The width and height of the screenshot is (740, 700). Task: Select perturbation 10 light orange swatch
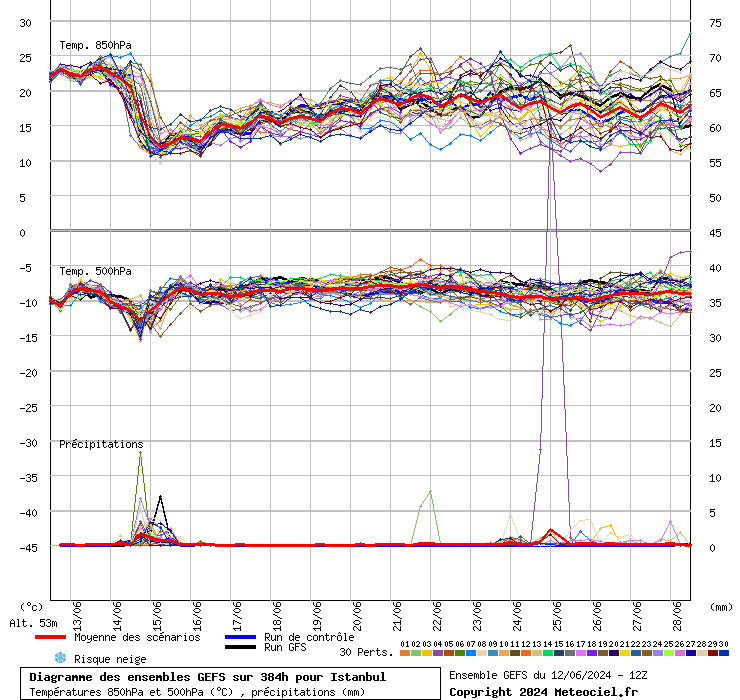click(504, 653)
